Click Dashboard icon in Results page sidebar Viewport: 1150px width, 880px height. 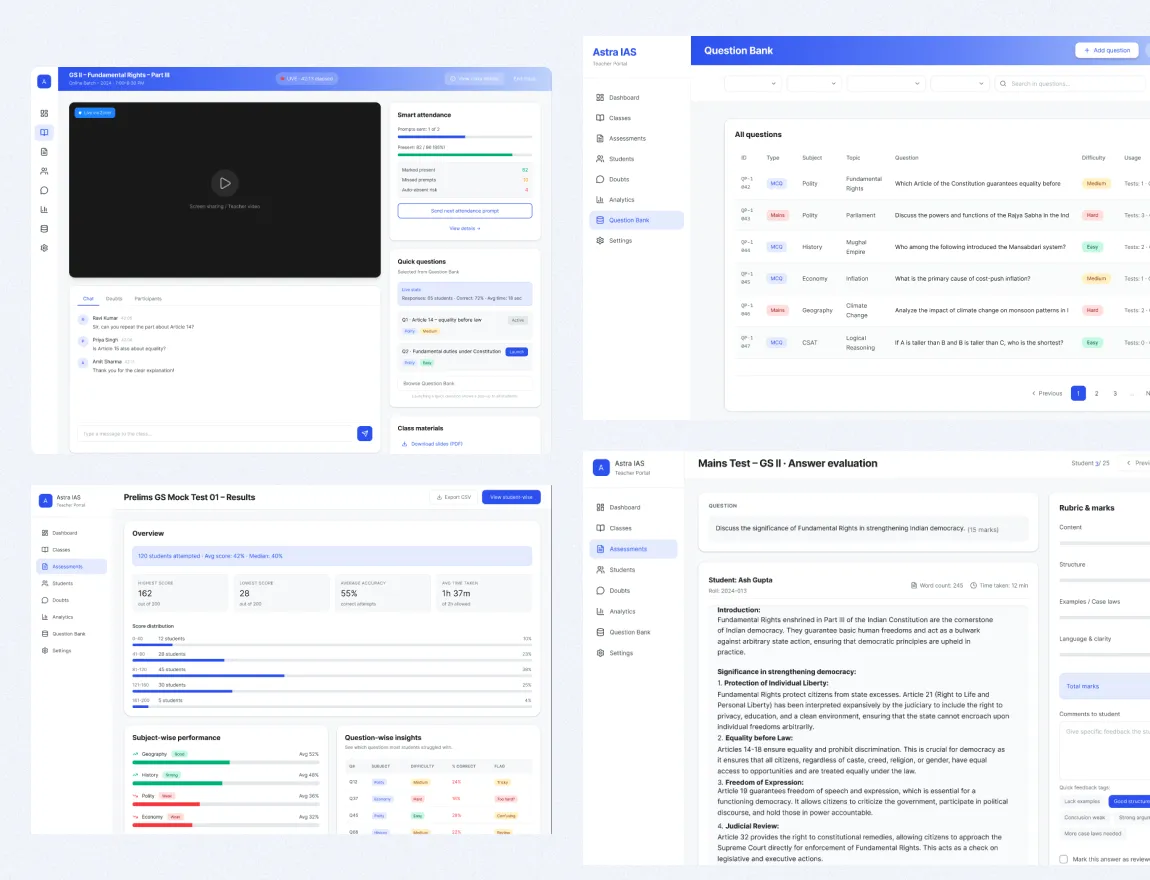45,533
